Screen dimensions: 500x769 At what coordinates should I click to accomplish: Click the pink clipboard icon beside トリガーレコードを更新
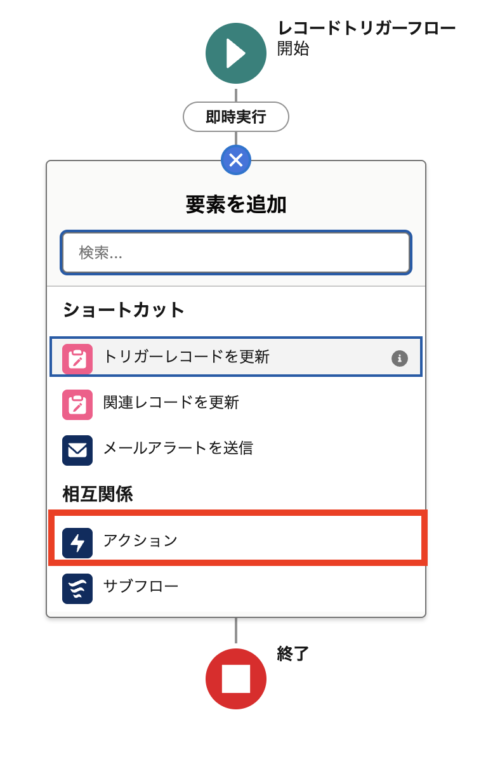click(x=77, y=359)
